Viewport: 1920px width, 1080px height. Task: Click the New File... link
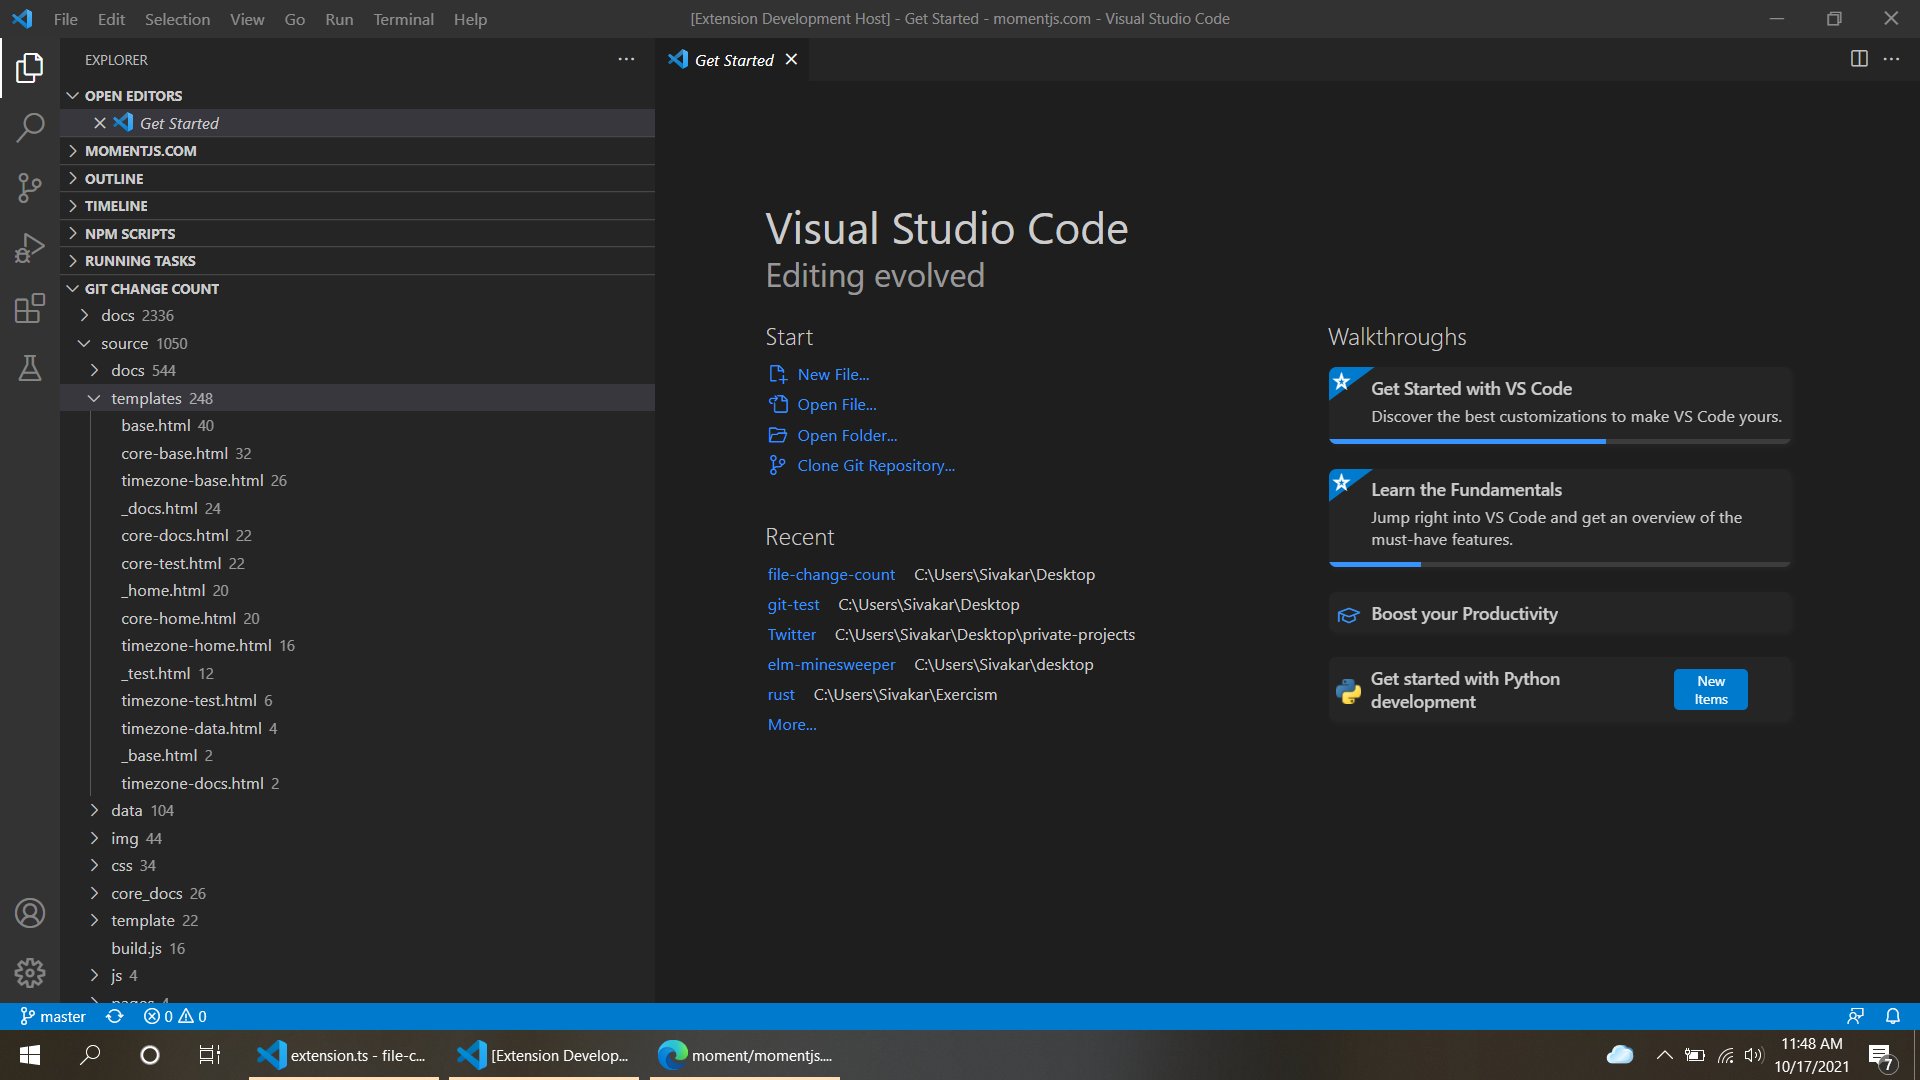tap(833, 375)
